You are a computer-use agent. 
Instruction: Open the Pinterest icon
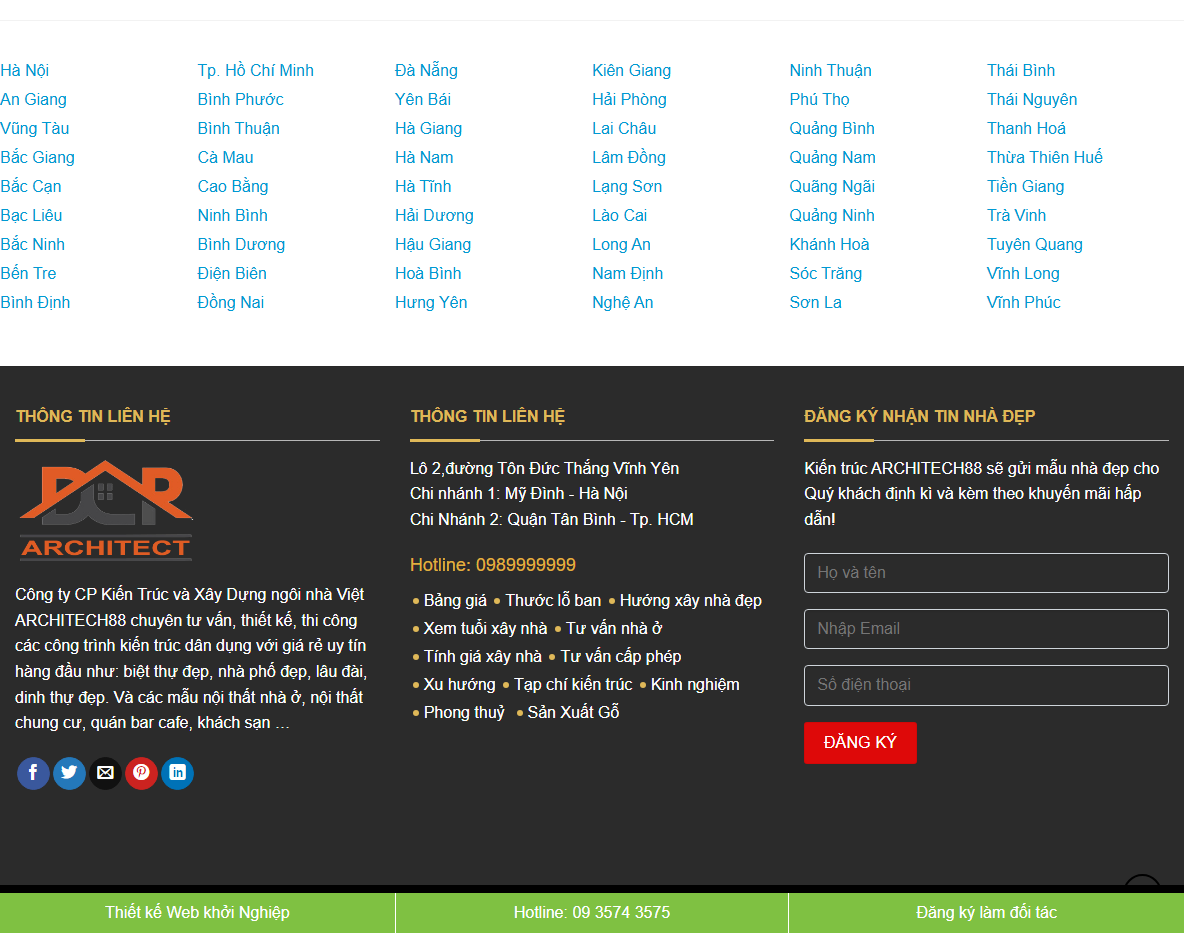coord(141,772)
